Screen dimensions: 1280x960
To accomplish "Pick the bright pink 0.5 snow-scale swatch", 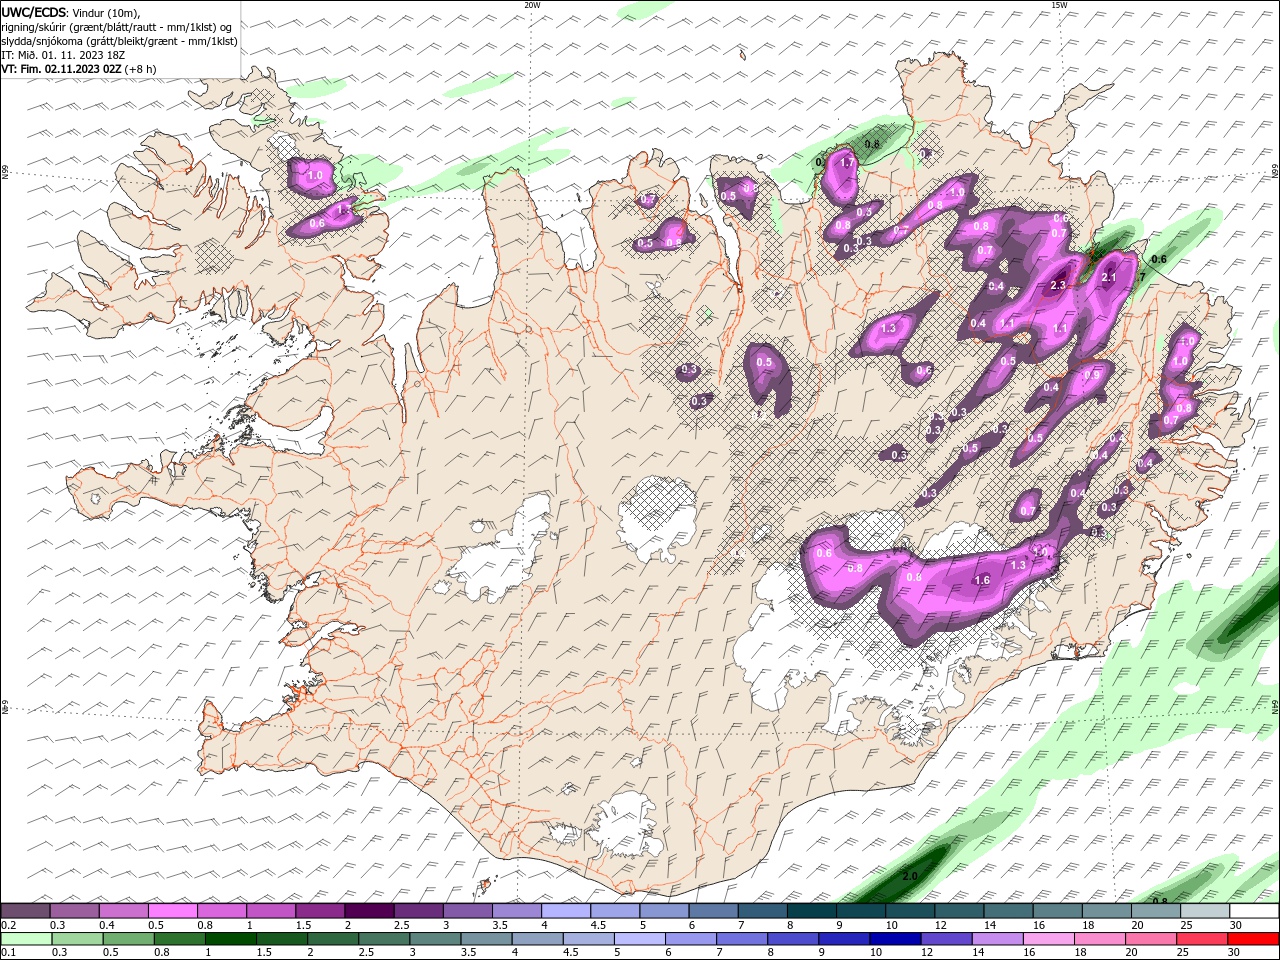I will 173,910.
